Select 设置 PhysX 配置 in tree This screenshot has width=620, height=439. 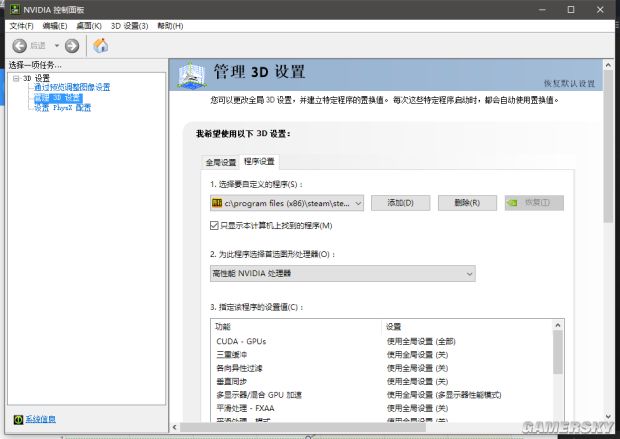point(62,108)
